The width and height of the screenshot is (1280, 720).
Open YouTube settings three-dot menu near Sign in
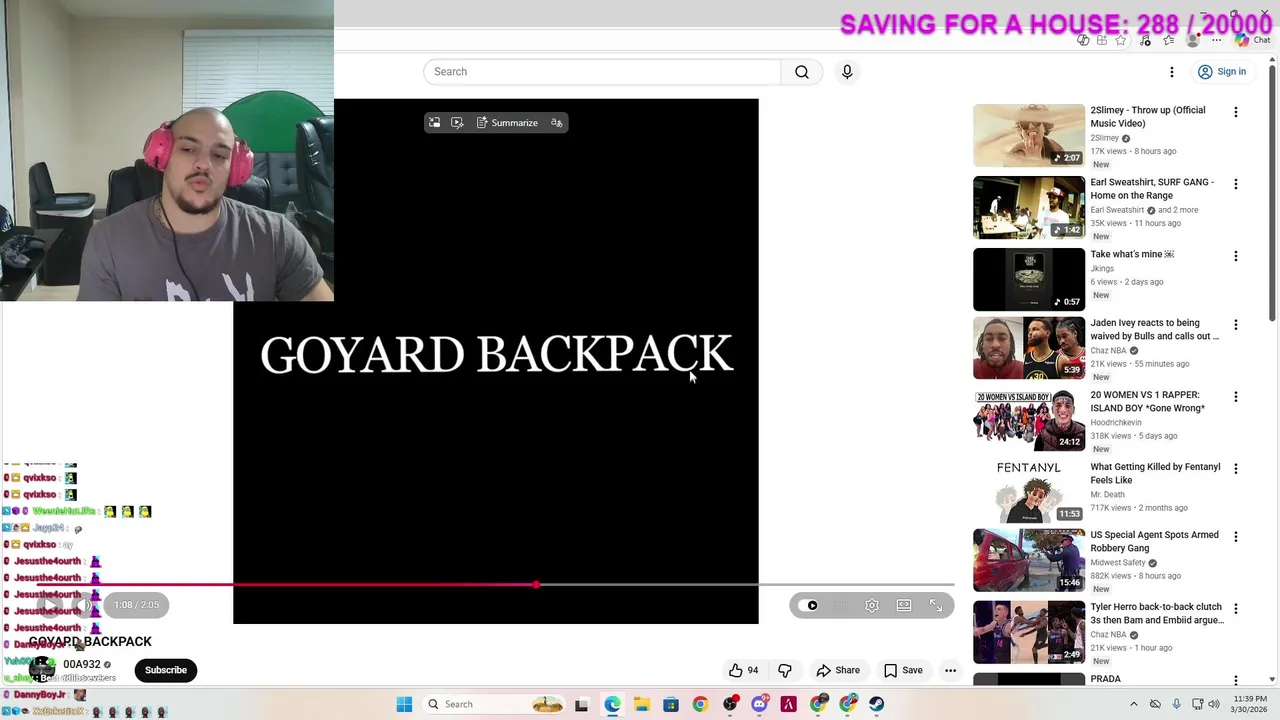pyautogui.click(x=1172, y=72)
